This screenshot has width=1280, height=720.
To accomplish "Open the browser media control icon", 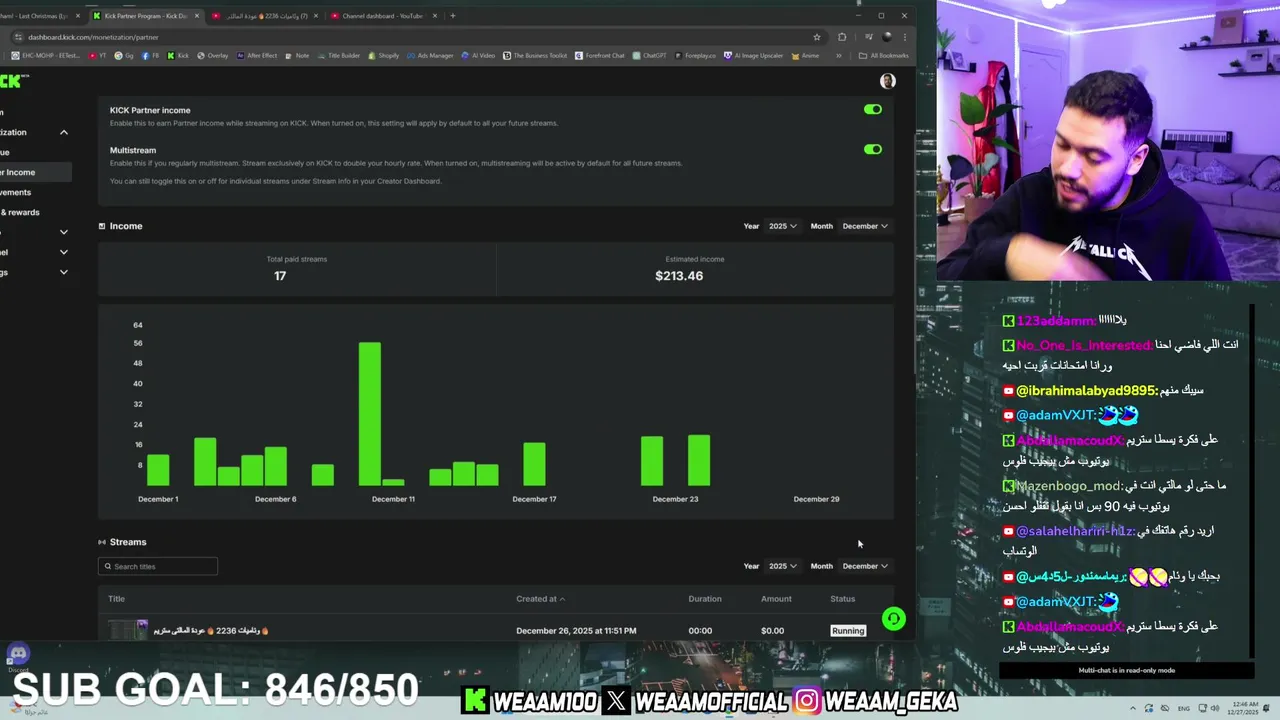I will pos(867,37).
